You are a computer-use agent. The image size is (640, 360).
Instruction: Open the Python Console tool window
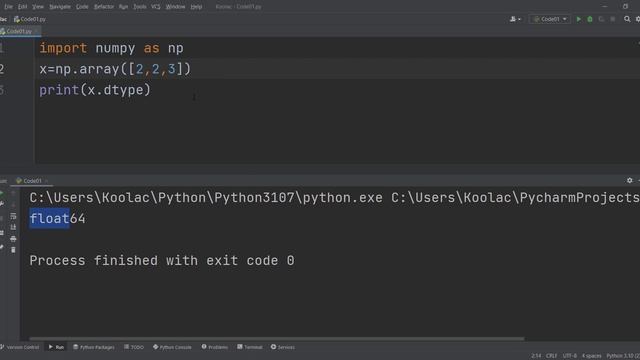[172, 347]
